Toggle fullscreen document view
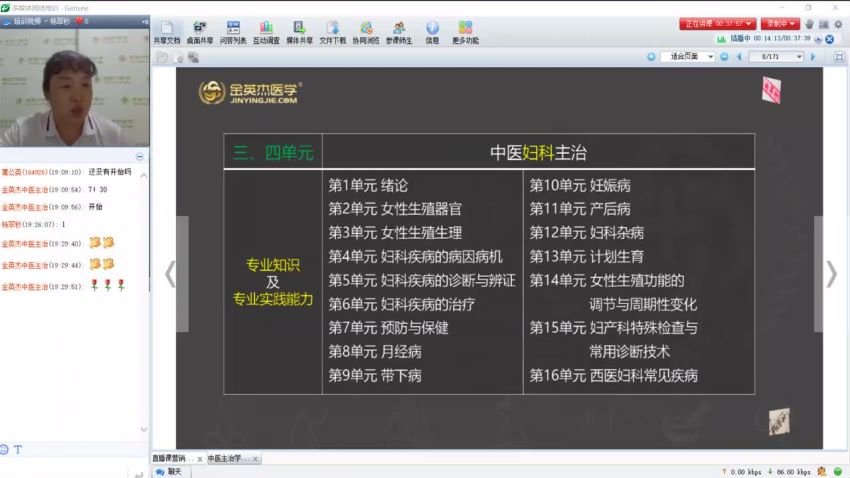This screenshot has width=850, height=478. pos(839,57)
